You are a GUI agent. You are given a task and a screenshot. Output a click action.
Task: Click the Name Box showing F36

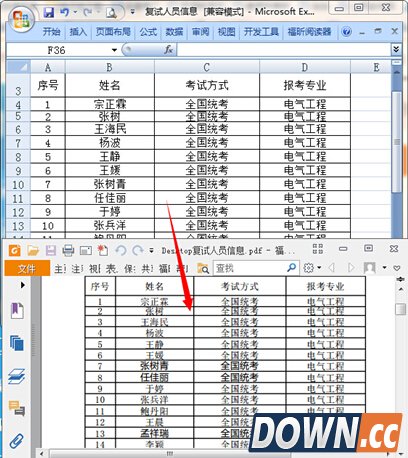[x=57, y=50]
